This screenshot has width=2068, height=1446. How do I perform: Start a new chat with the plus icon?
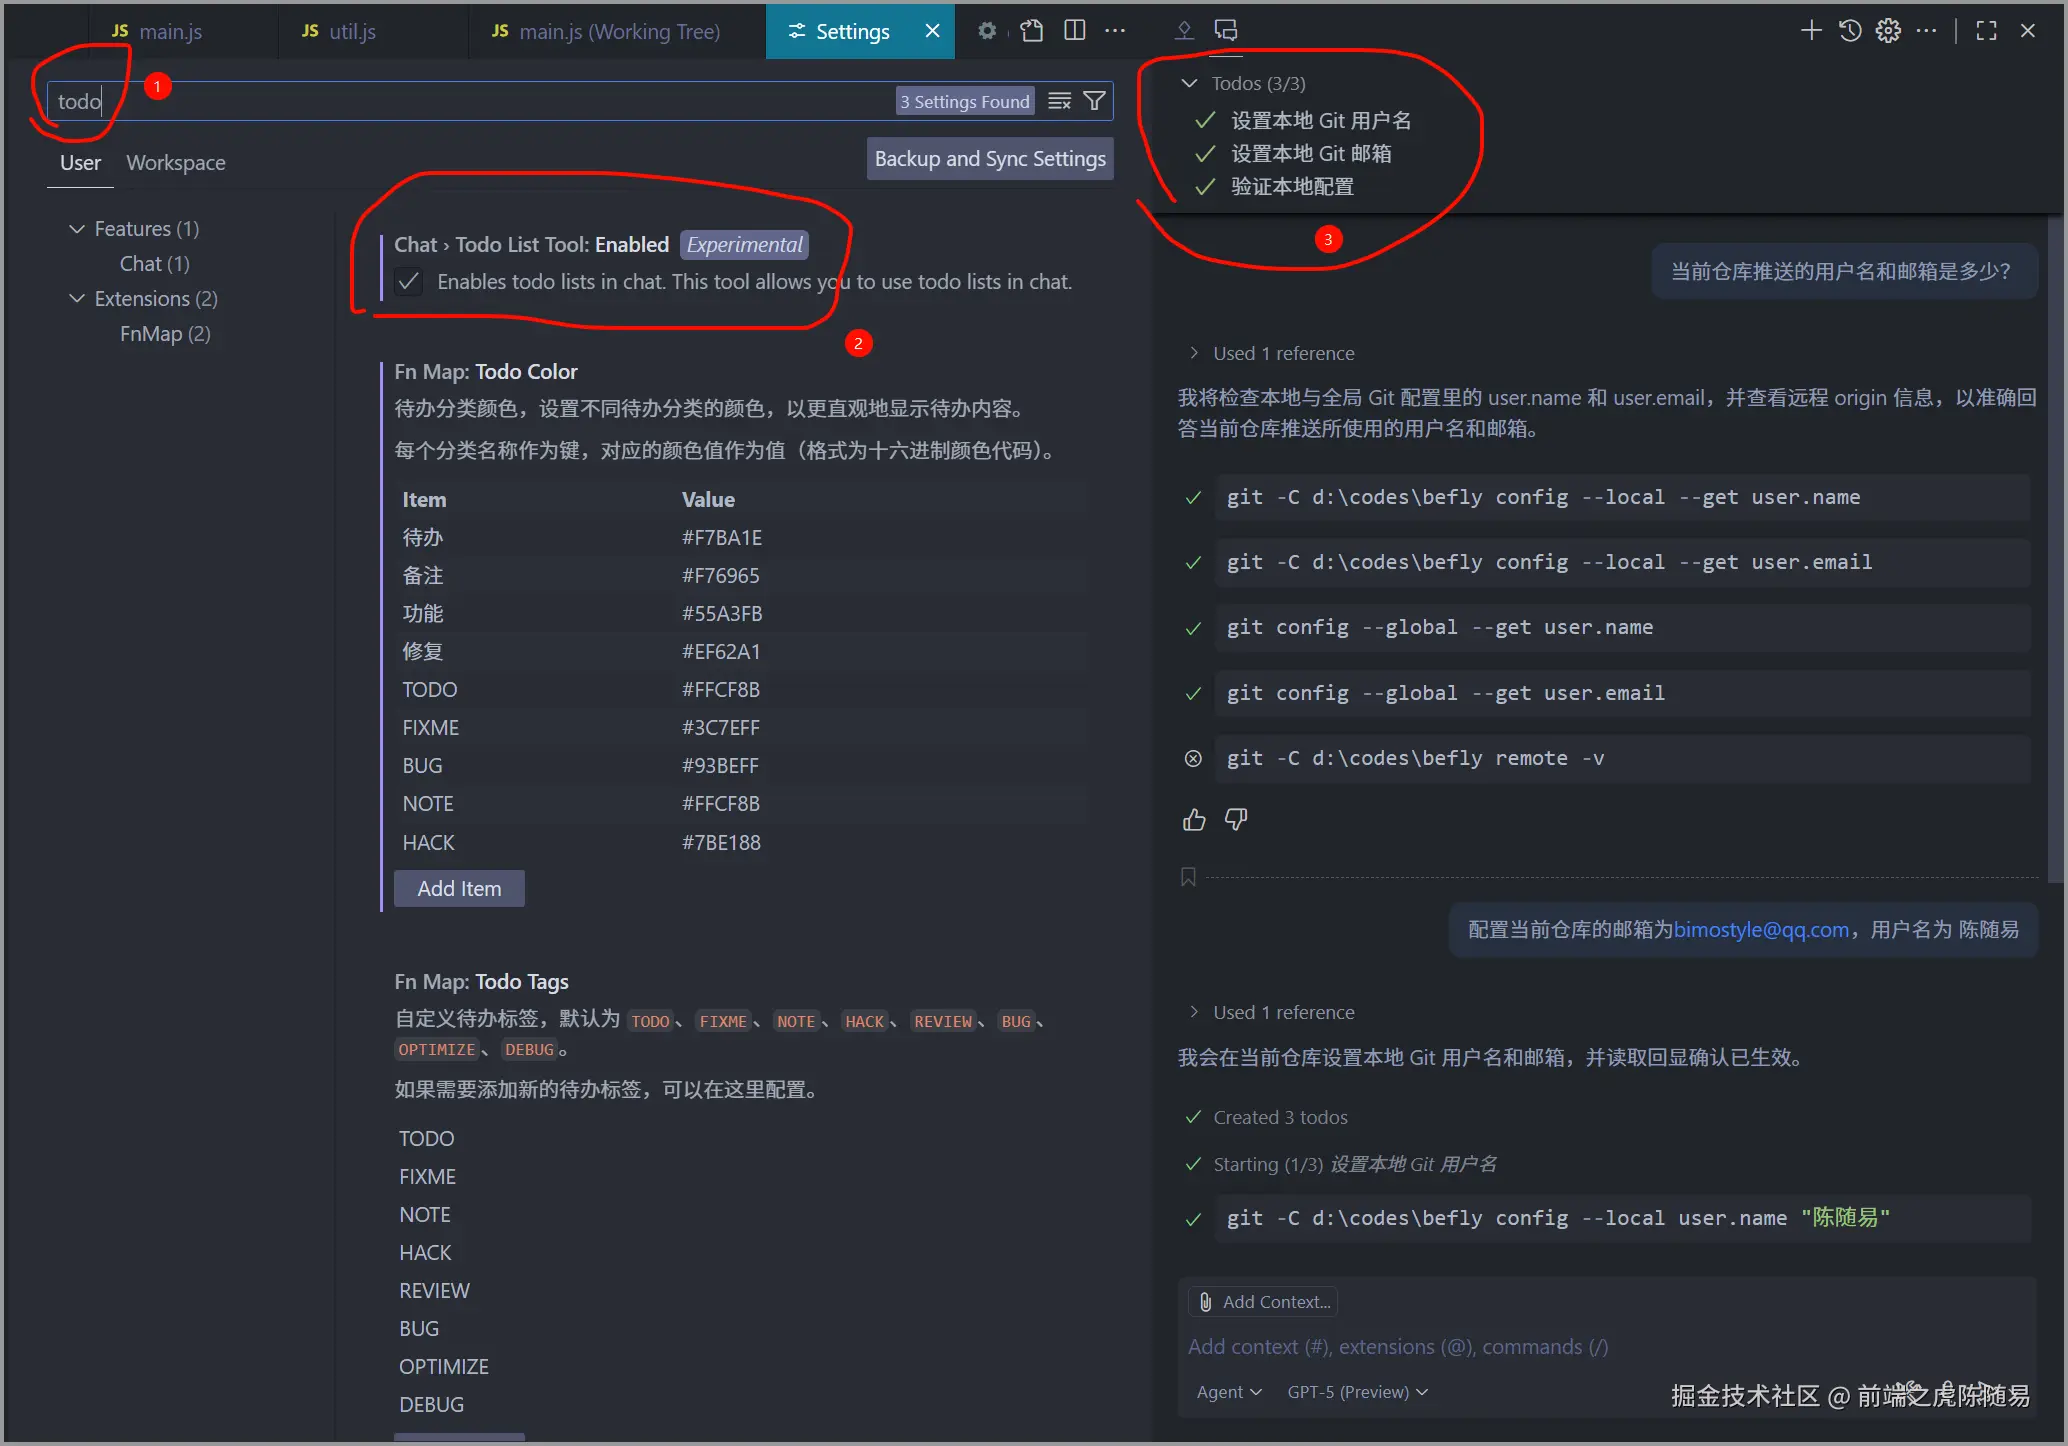pos(1810,30)
